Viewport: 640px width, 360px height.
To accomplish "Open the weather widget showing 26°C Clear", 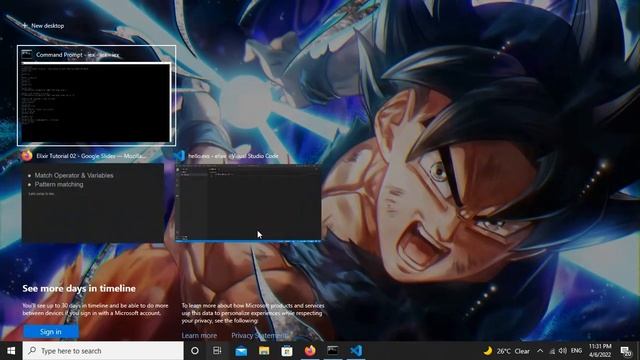I will [x=507, y=351].
